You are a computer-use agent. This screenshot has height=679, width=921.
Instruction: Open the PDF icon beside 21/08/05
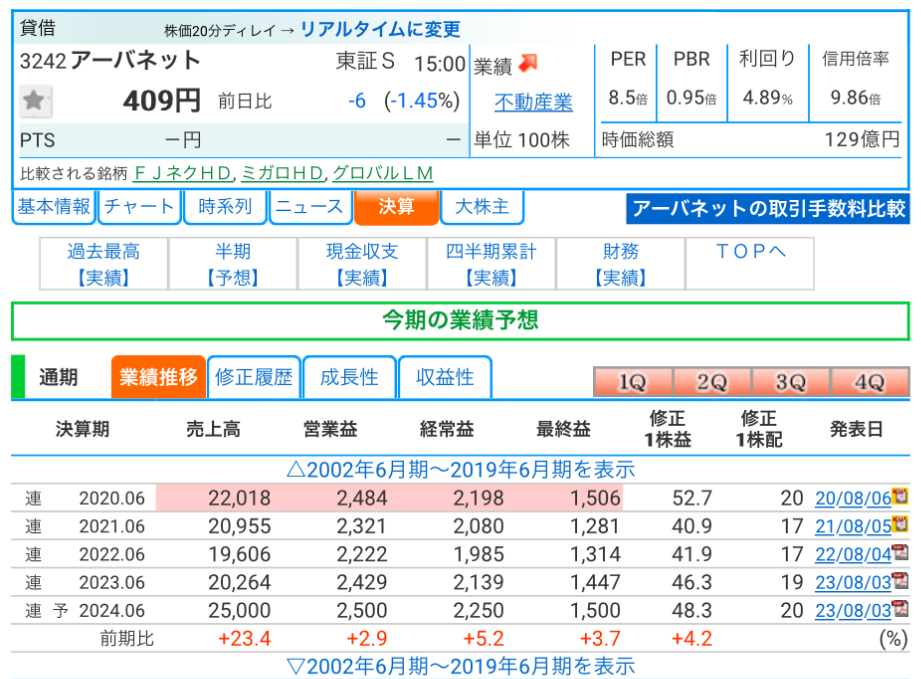[x=900, y=524]
